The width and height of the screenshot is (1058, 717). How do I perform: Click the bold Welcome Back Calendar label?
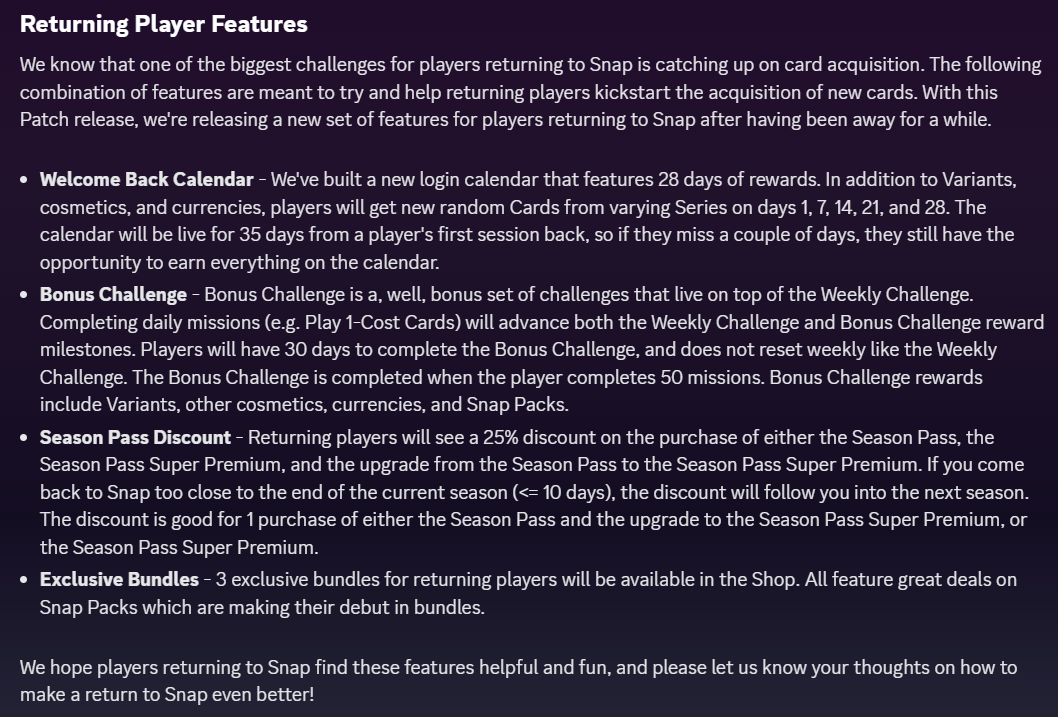click(146, 179)
